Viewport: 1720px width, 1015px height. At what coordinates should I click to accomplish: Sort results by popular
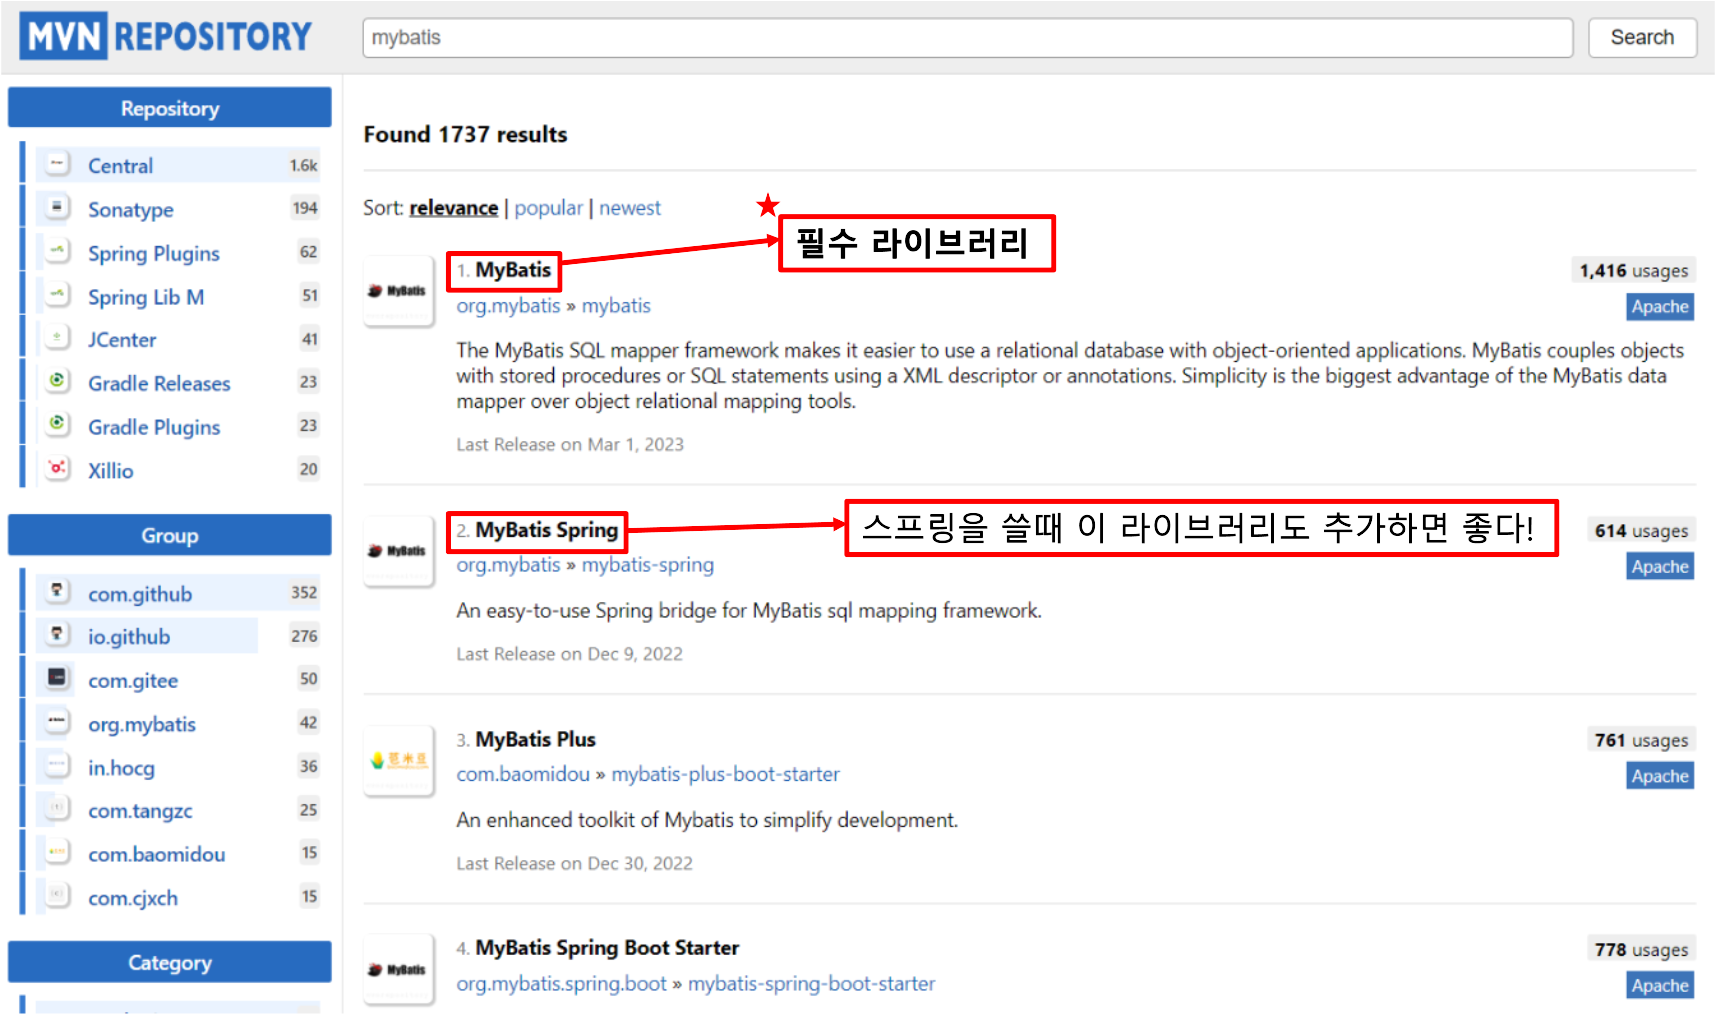tap(548, 208)
